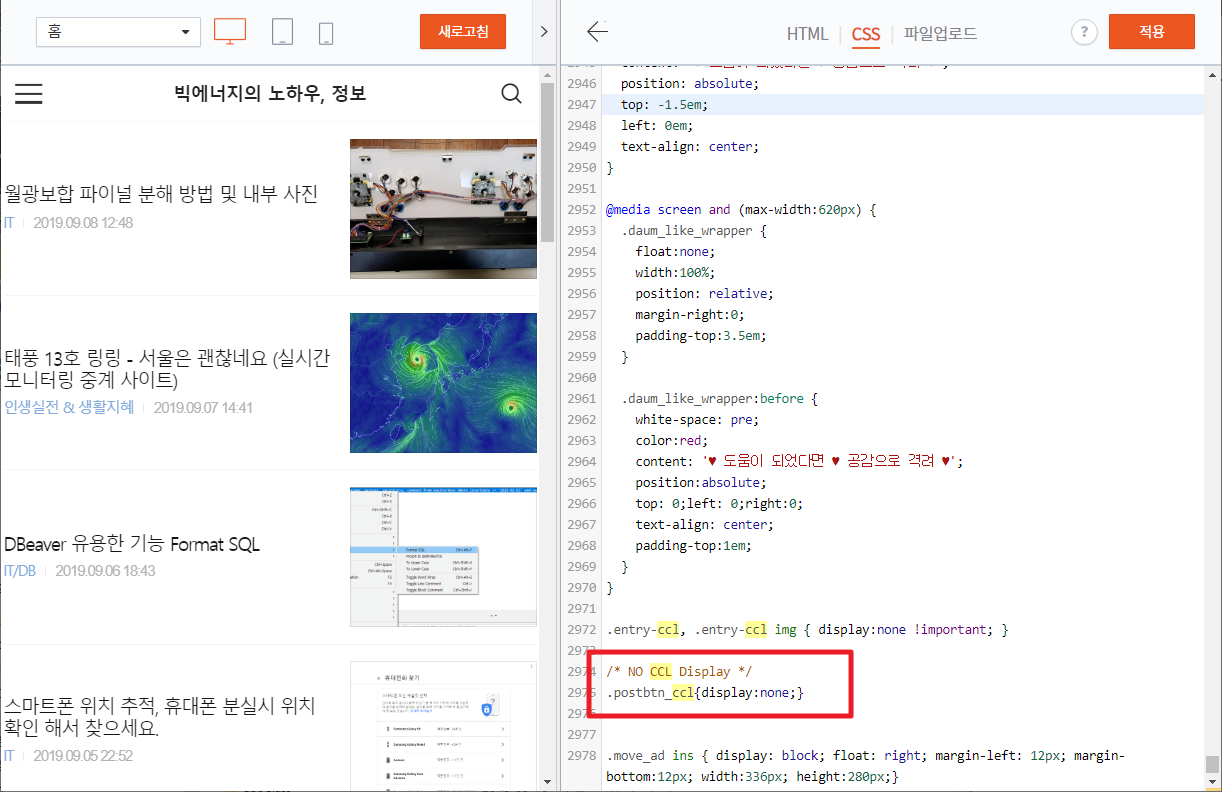Select the desktop preview icon
The image size is (1222, 792).
point(230,31)
